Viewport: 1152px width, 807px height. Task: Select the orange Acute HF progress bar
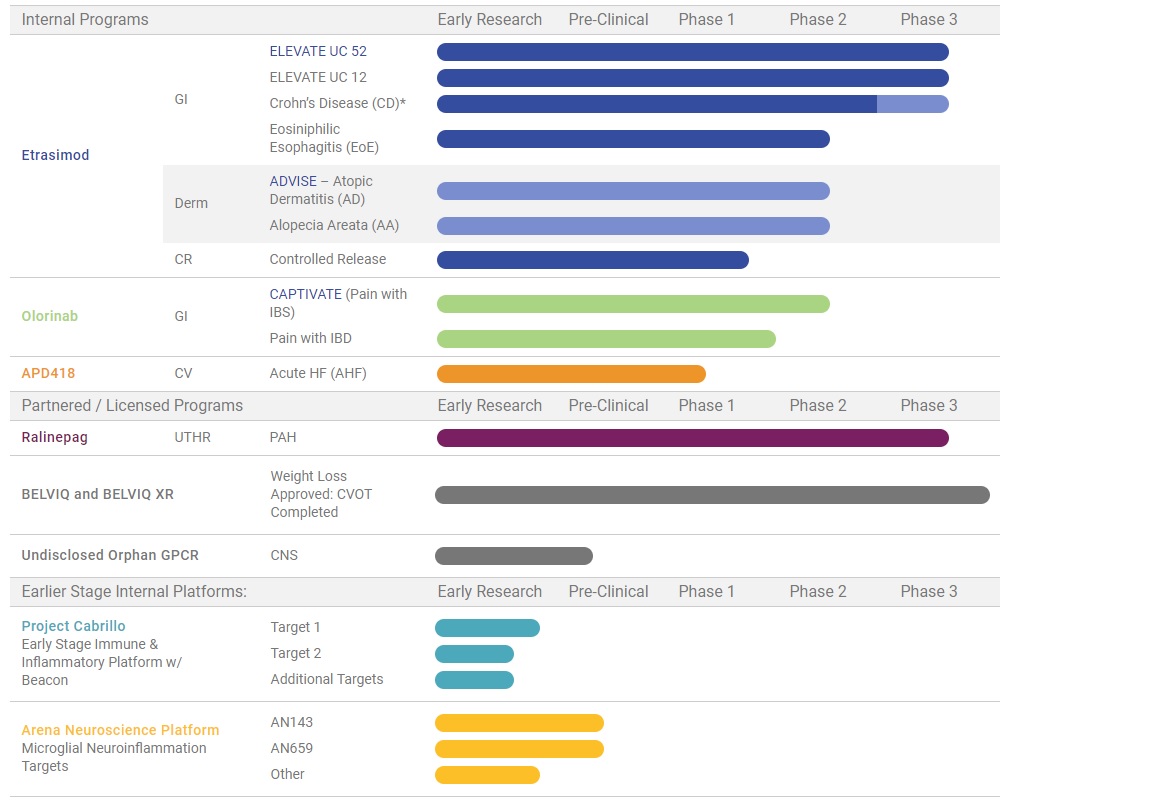571,374
